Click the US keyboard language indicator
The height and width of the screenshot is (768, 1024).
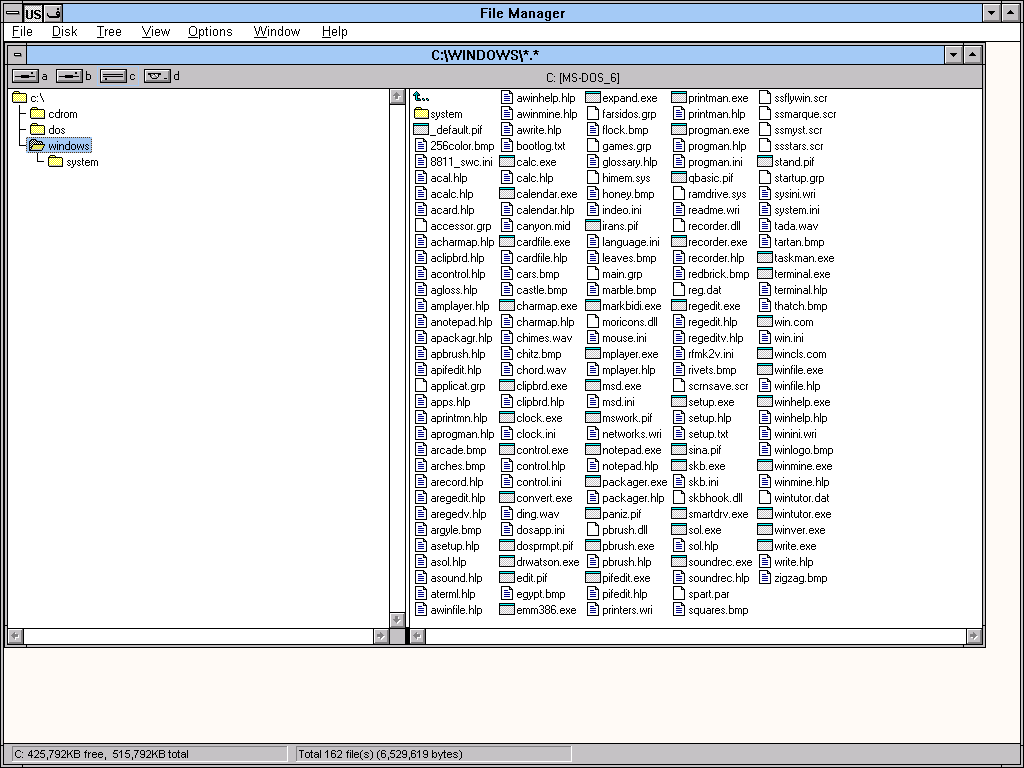tap(33, 13)
